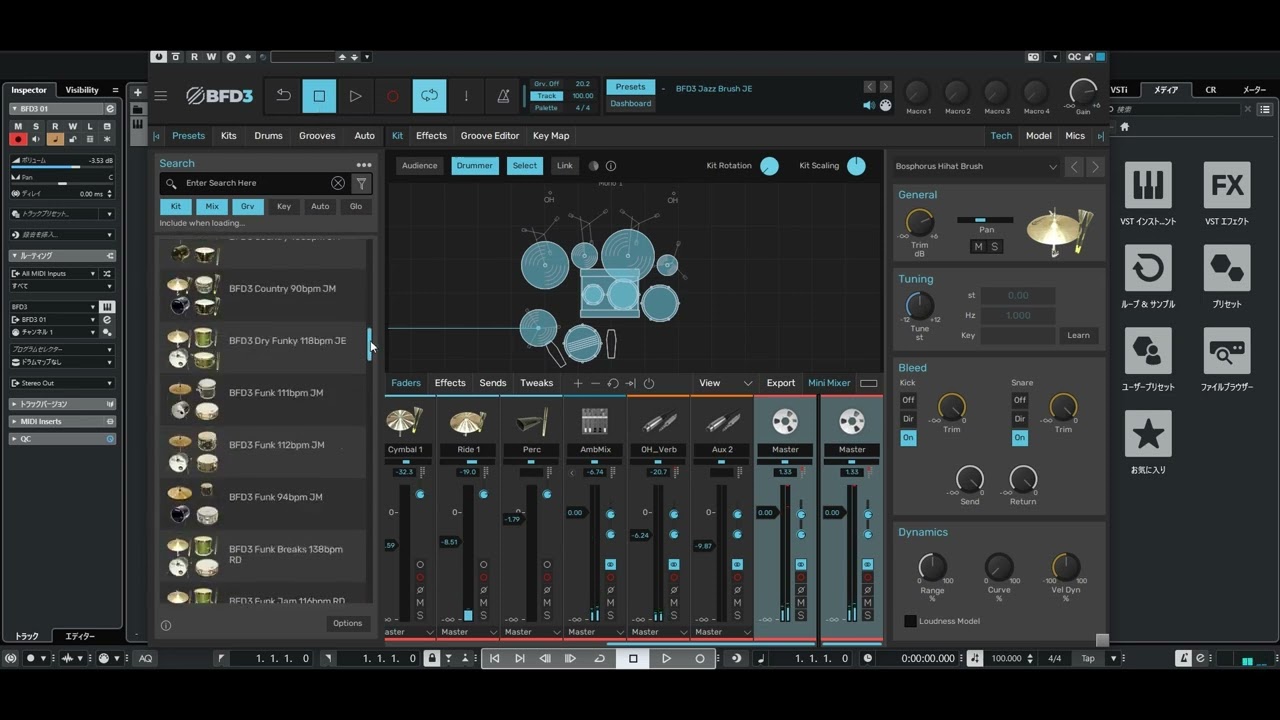Click the panic exclamation button
Screen dimensions: 1280x720
[466, 96]
